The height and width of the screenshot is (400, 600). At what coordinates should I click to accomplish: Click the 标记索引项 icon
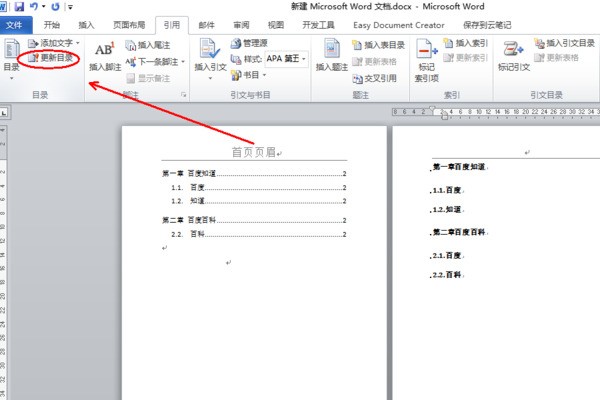426,50
